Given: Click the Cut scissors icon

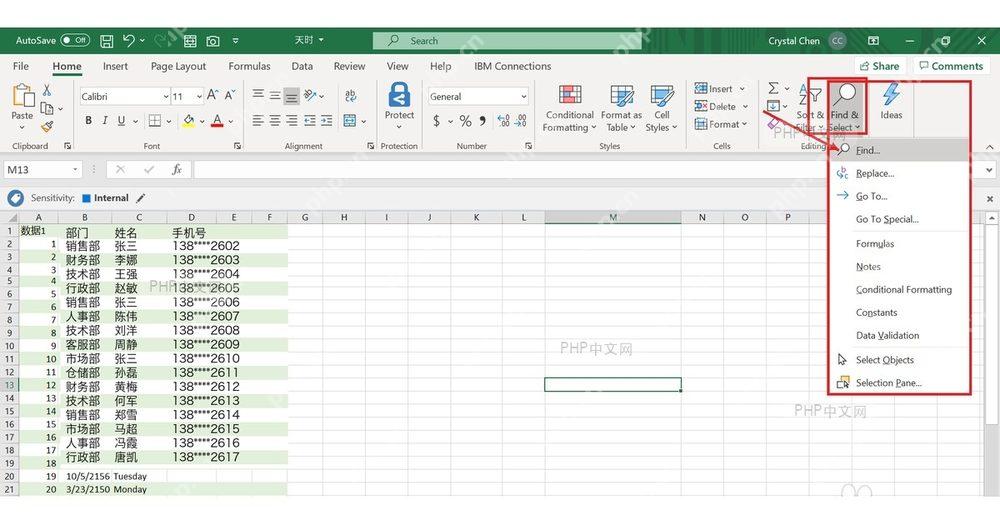Looking at the screenshot, I should coord(47,91).
